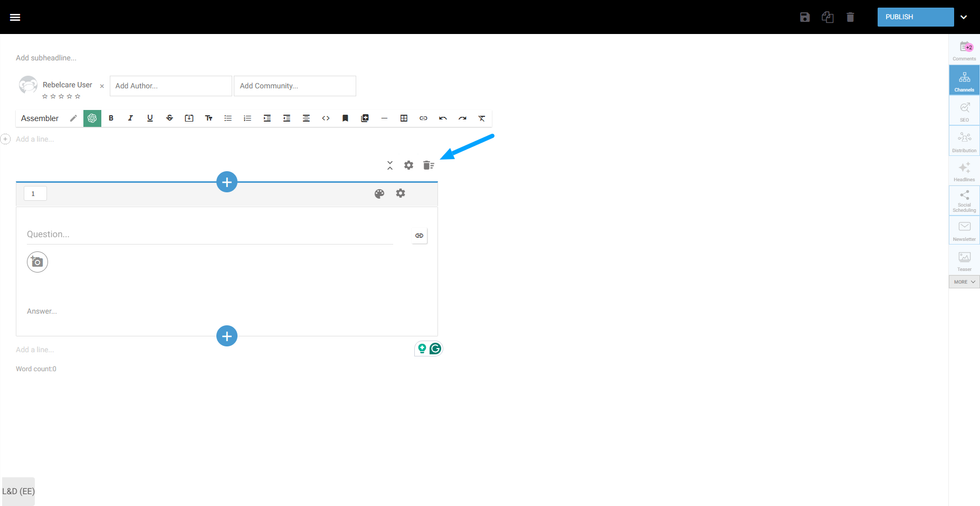Viewport: 980px width, 506px height.
Task: Open the ChatGPT AI assistant in toolbar
Action: (92, 118)
